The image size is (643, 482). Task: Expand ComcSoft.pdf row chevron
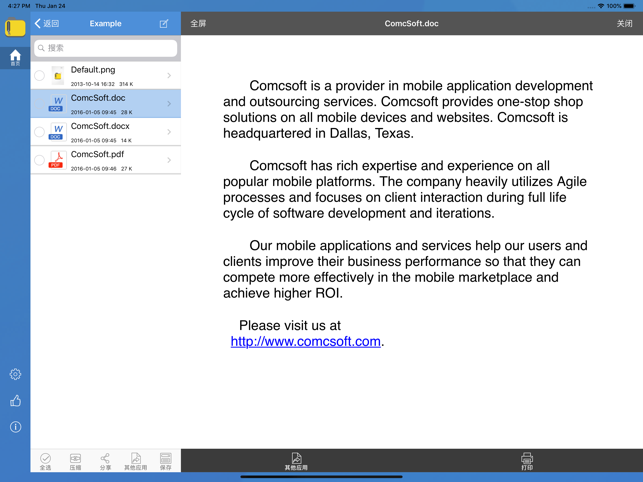pyautogui.click(x=169, y=160)
